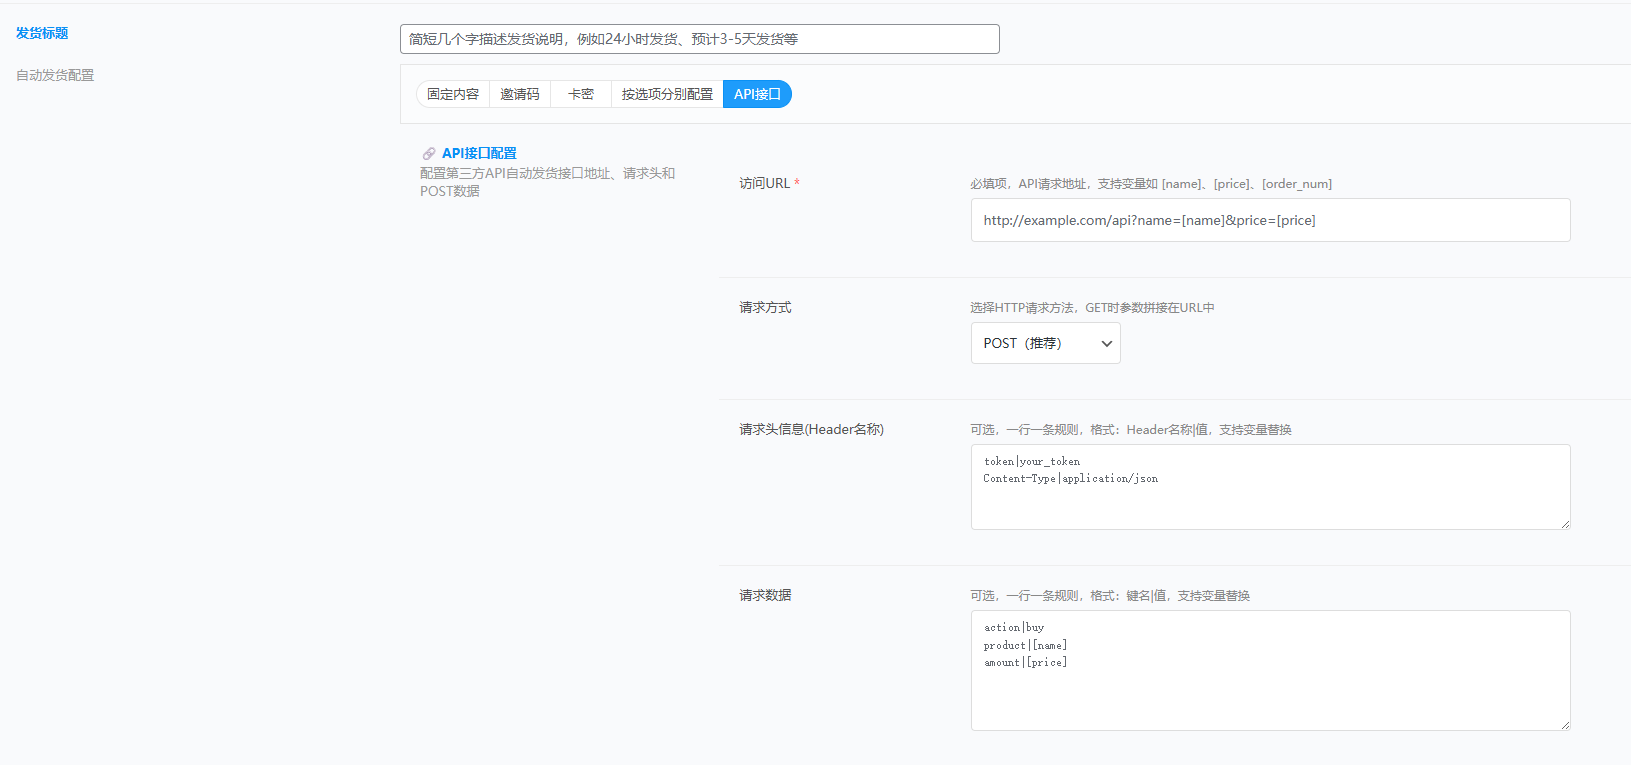Click the 自动发货配置 label
The height and width of the screenshot is (765, 1631).
55,75
